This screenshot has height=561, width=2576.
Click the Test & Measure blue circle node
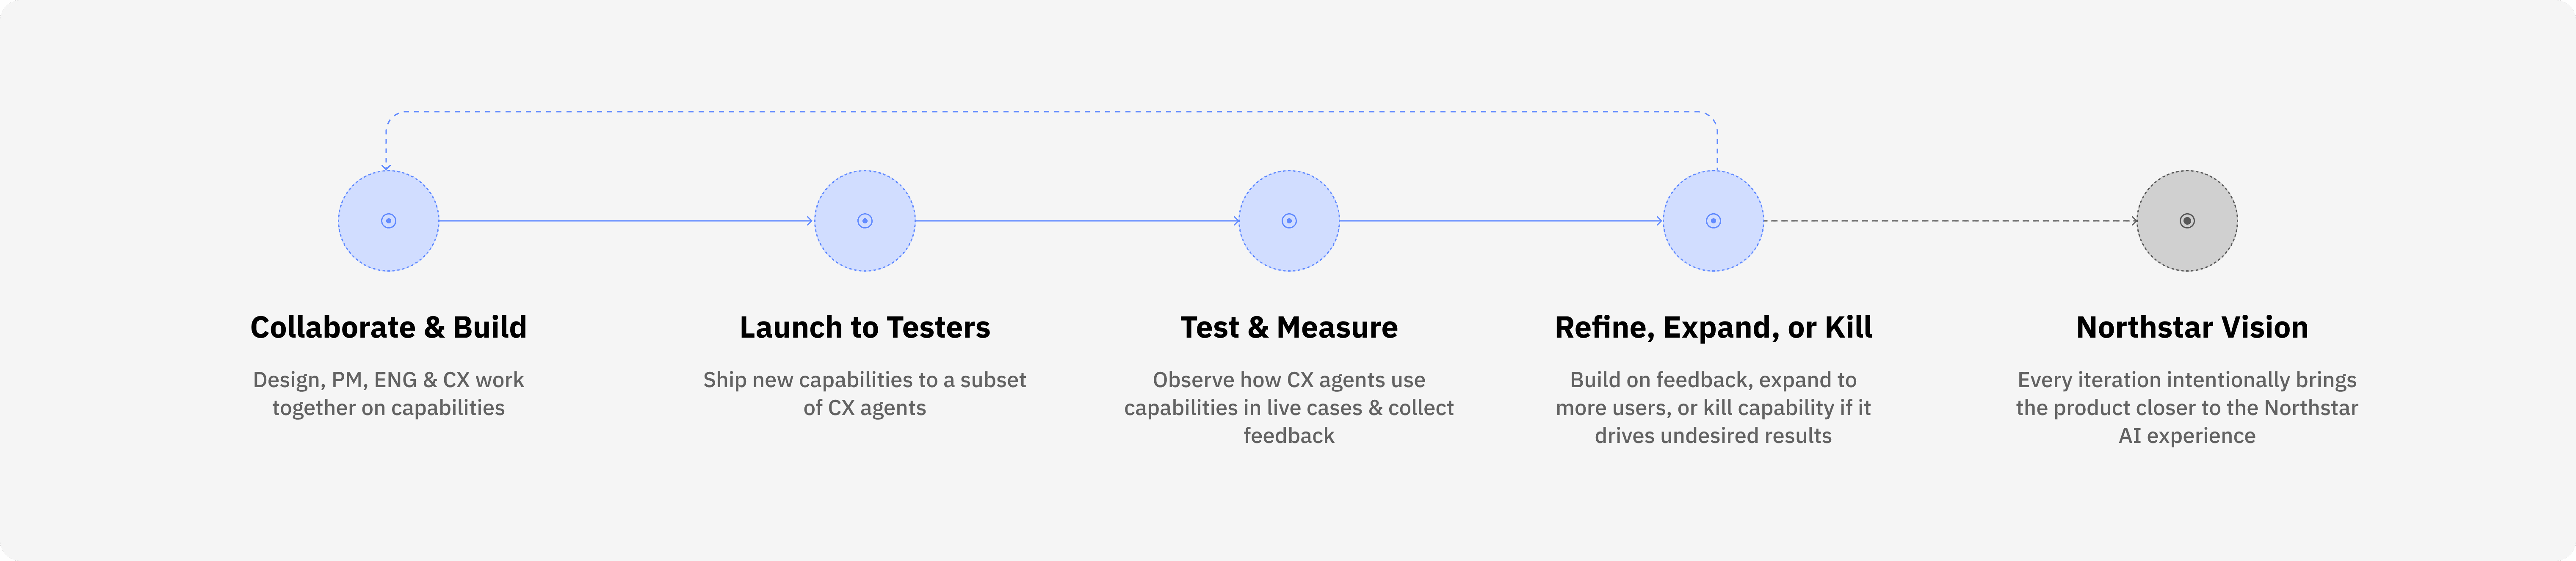point(1289,221)
